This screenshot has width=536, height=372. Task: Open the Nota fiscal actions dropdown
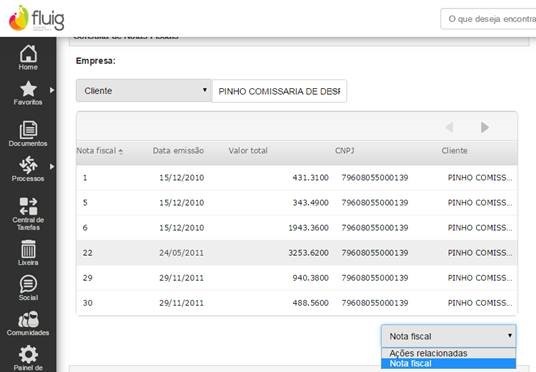[x=448, y=336]
